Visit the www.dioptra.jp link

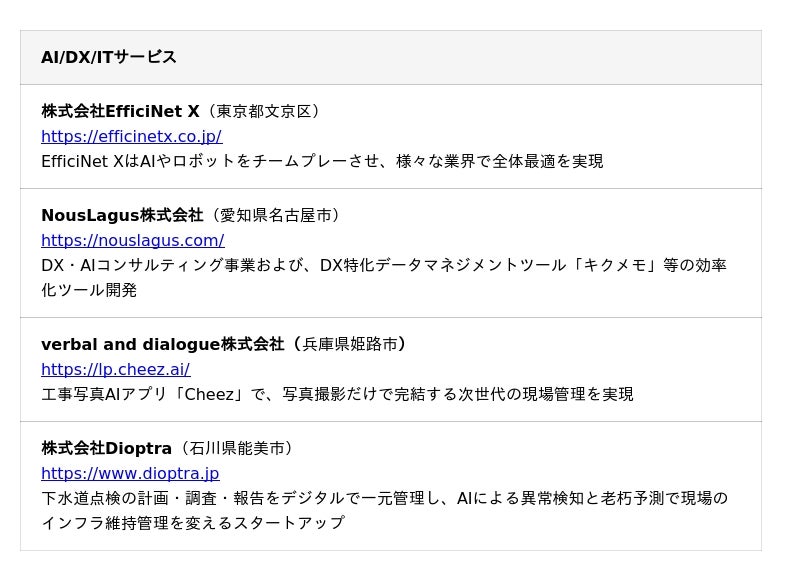[x=130, y=473]
